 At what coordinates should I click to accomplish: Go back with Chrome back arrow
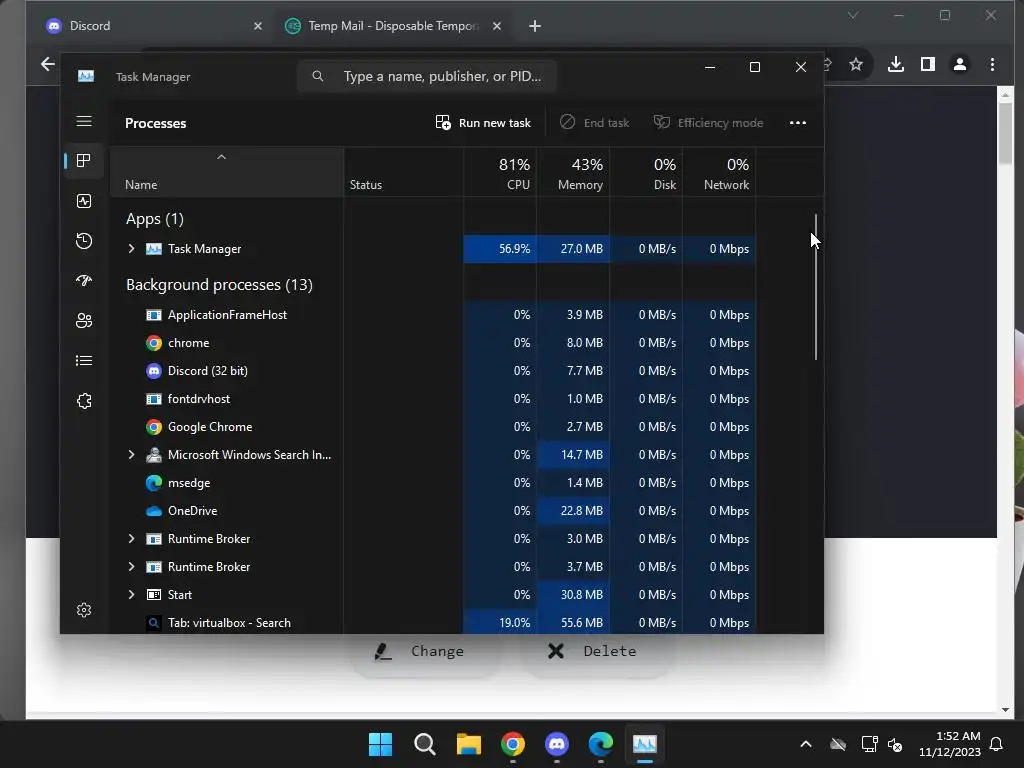48,64
